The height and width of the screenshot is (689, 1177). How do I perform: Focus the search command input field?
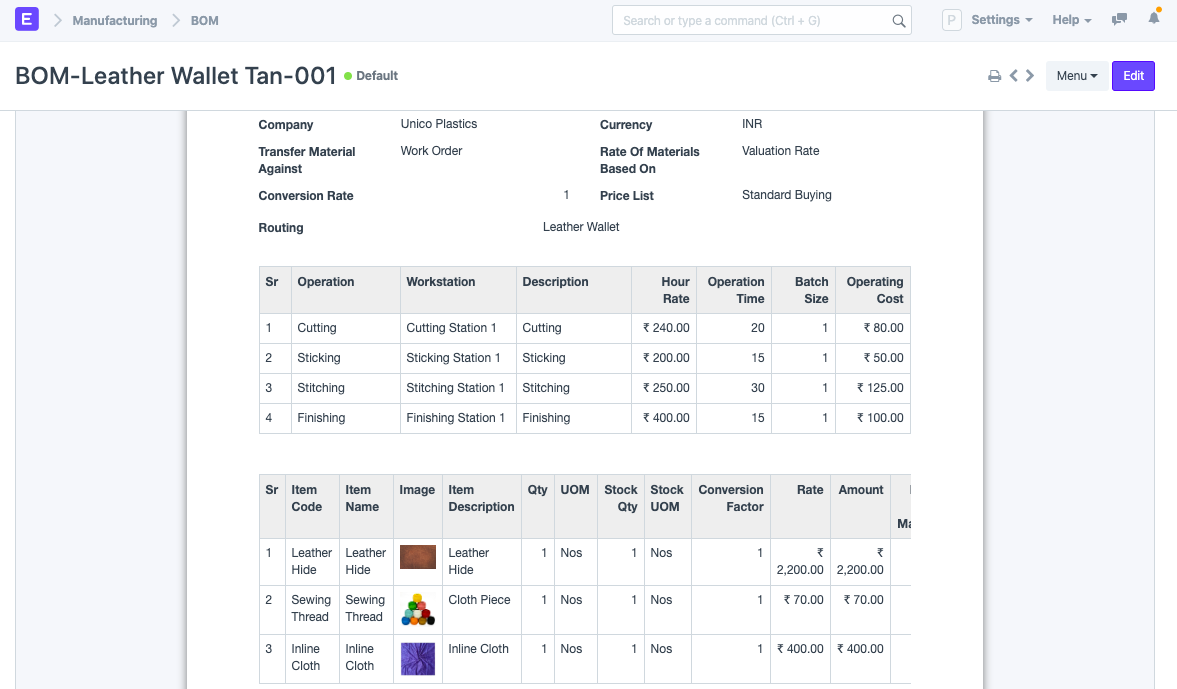(x=753, y=20)
